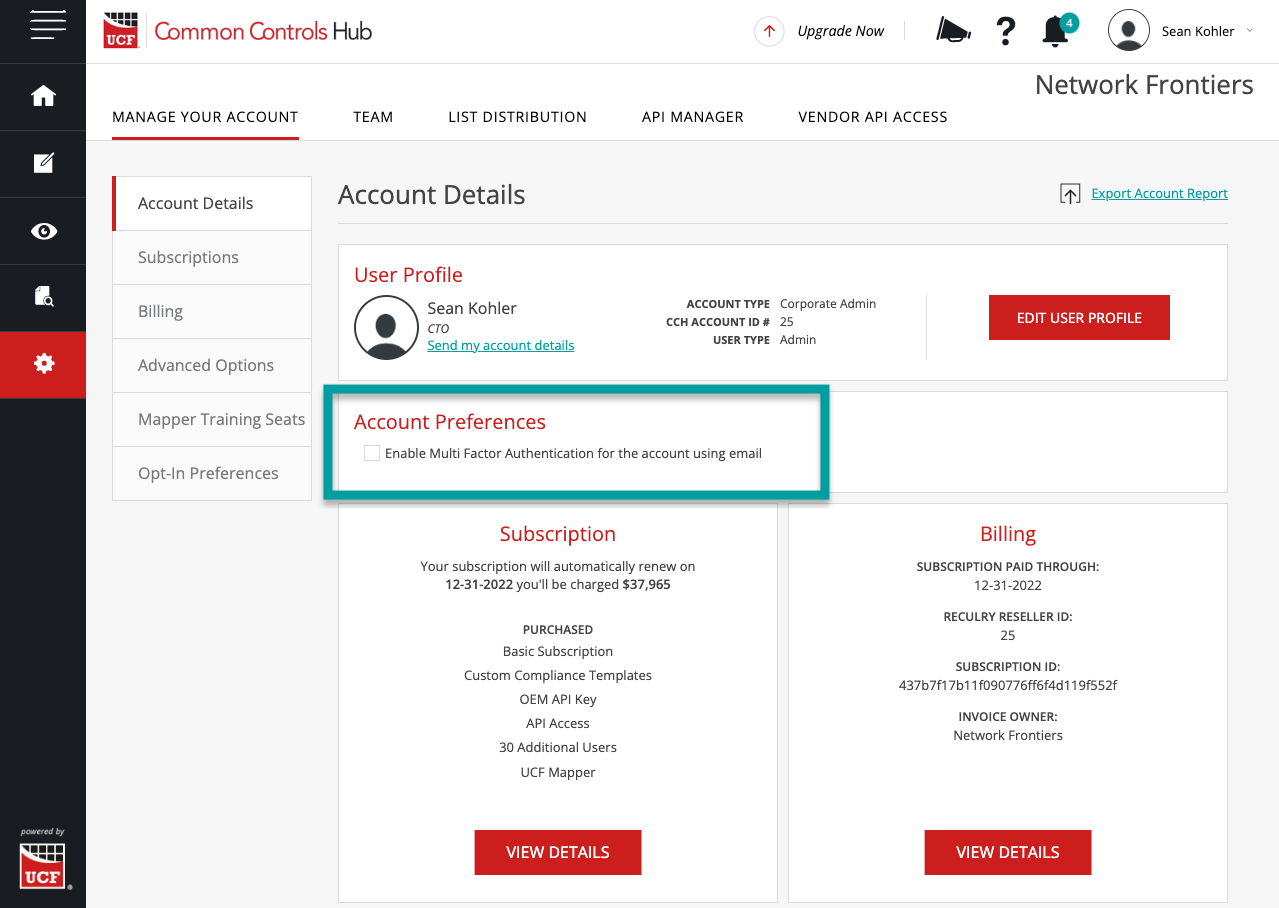Click the EDIT USER PROFILE button
The image size is (1279, 908).
(x=1078, y=317)
